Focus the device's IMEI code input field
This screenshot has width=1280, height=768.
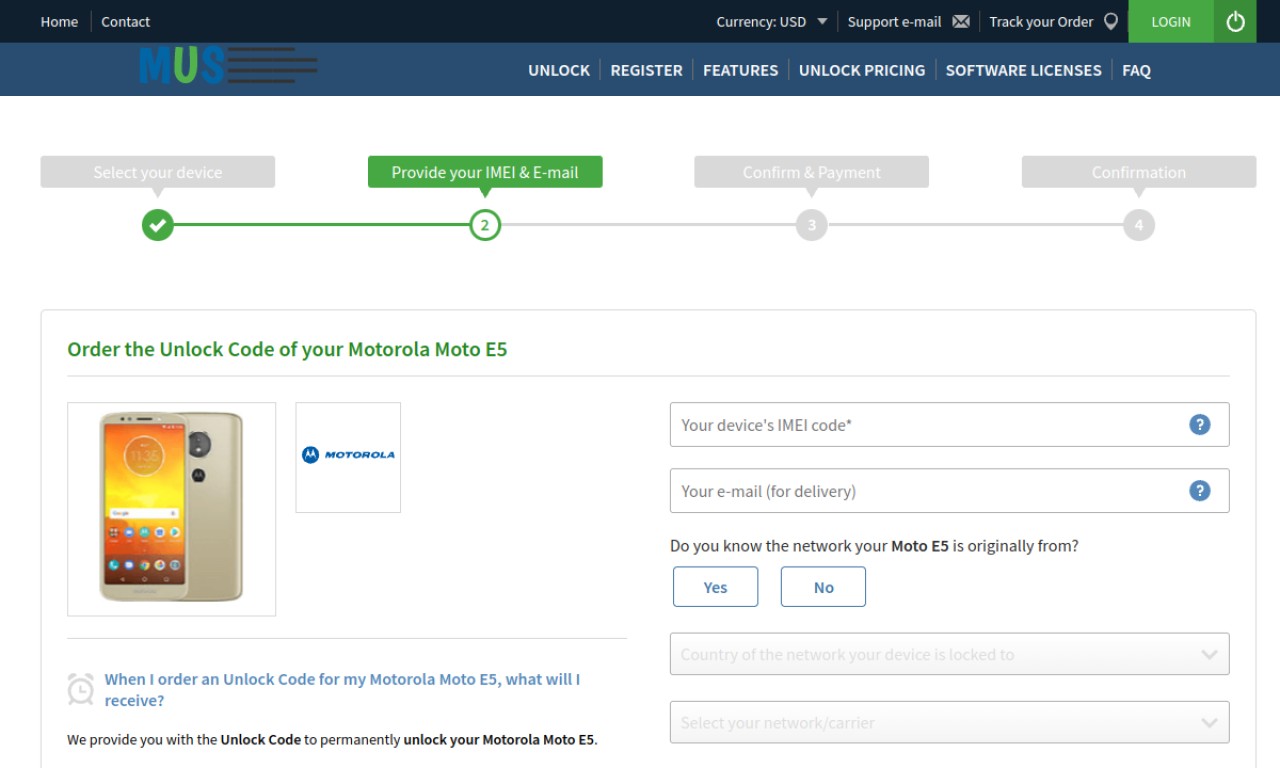(949, 425)
